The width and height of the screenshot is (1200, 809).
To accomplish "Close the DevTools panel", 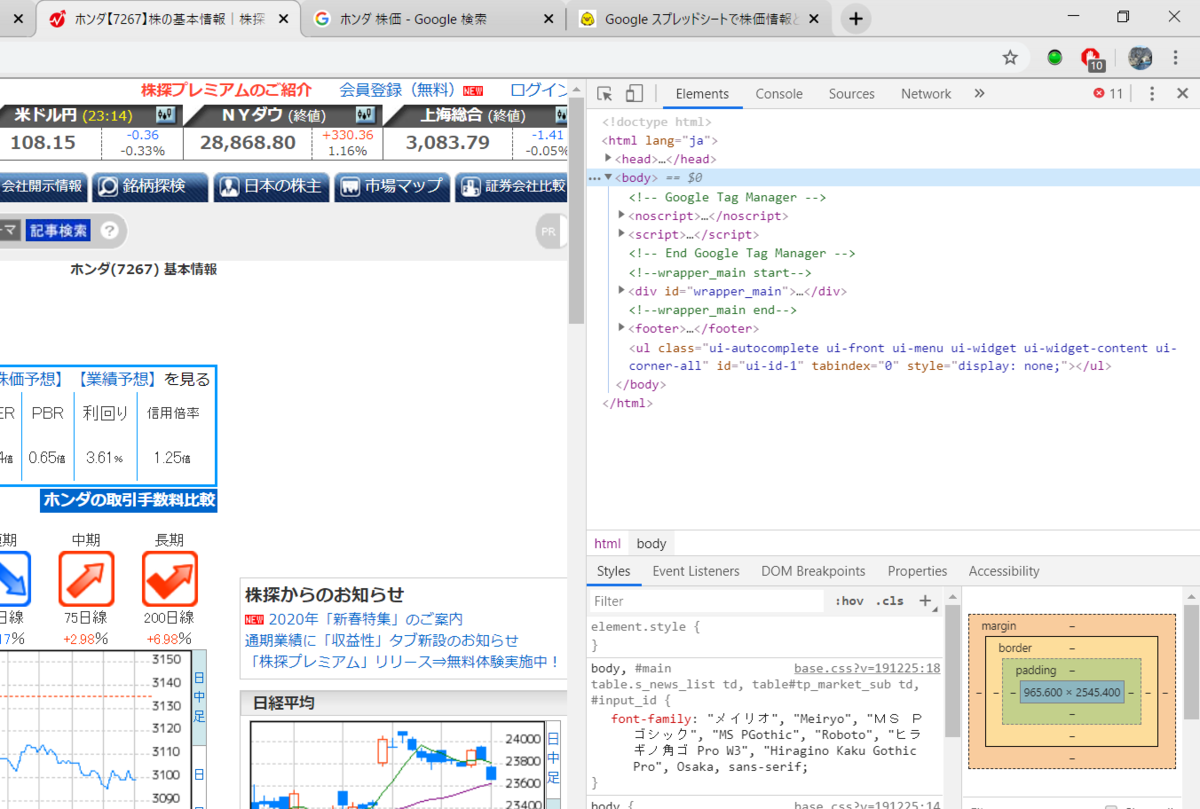I will click(1182, 94).
